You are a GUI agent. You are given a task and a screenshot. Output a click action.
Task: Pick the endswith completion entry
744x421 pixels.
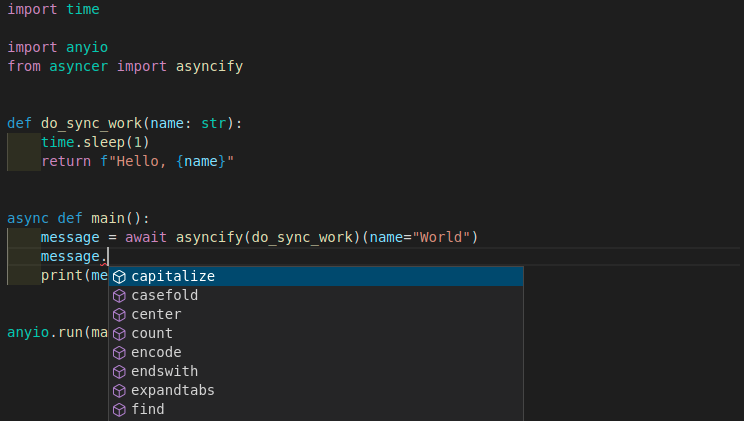pyautogui.click(x=164, y=371)
